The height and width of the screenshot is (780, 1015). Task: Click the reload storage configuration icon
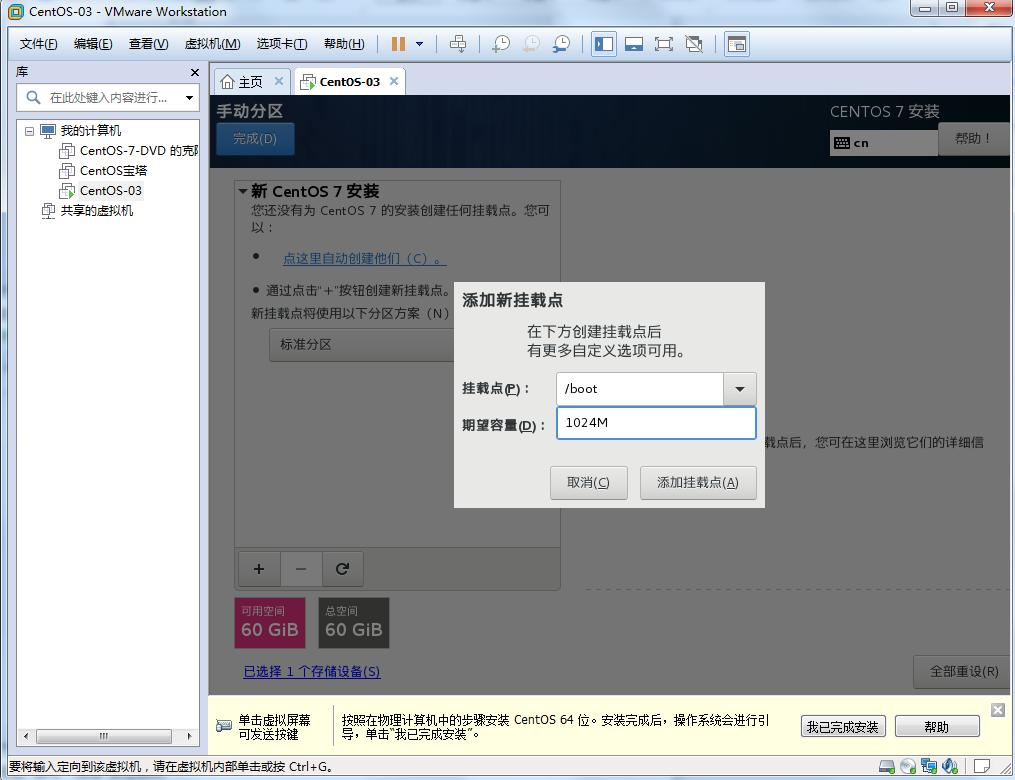342,569
